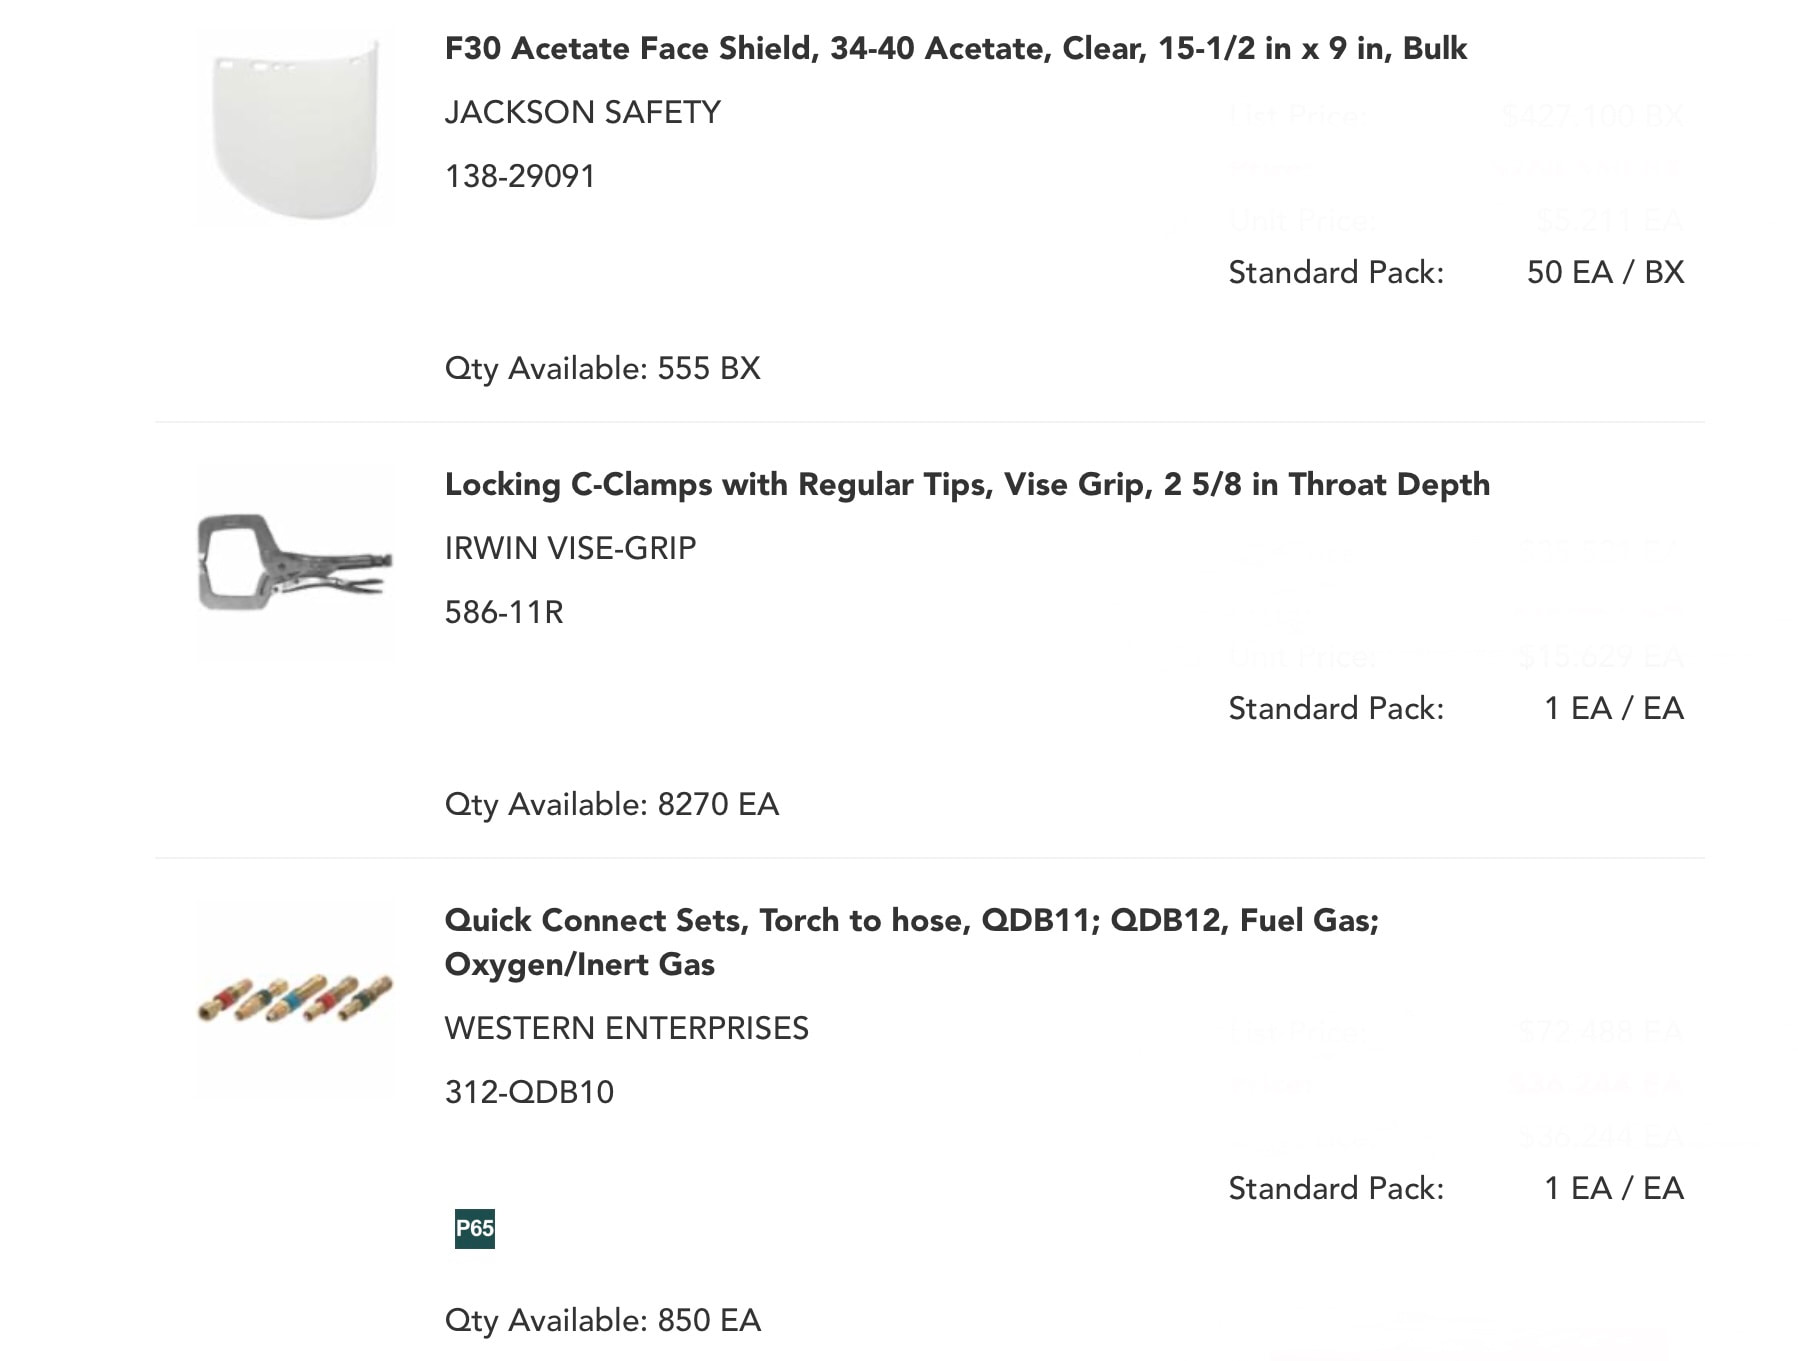This screenshot has width=1798, height=1361.
Task: Click the quick connect fittings thumbnail
Action: click(296, 999)
